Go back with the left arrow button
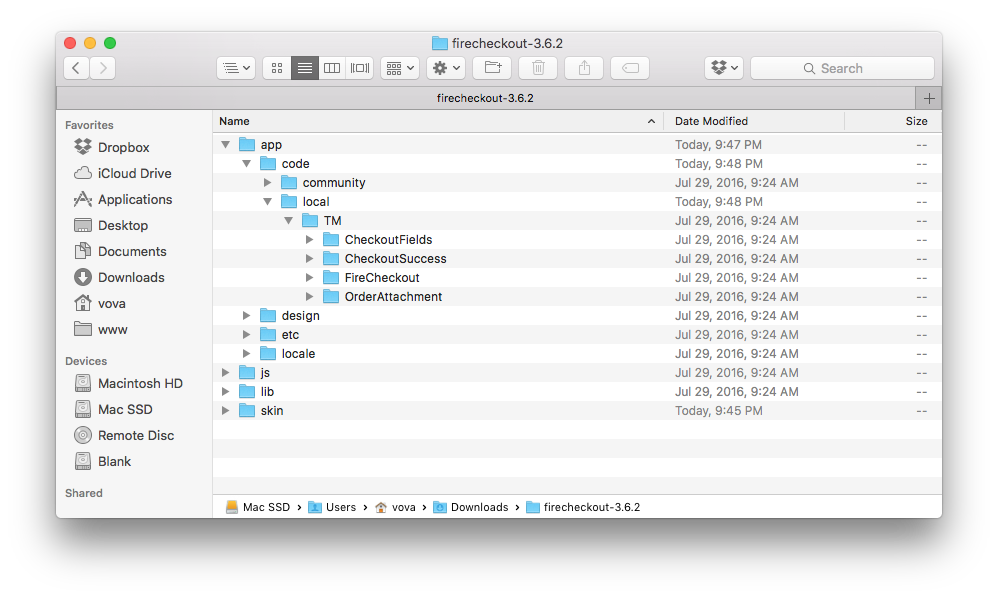Screen dimensions: 998x598 (x=76, y=68)
